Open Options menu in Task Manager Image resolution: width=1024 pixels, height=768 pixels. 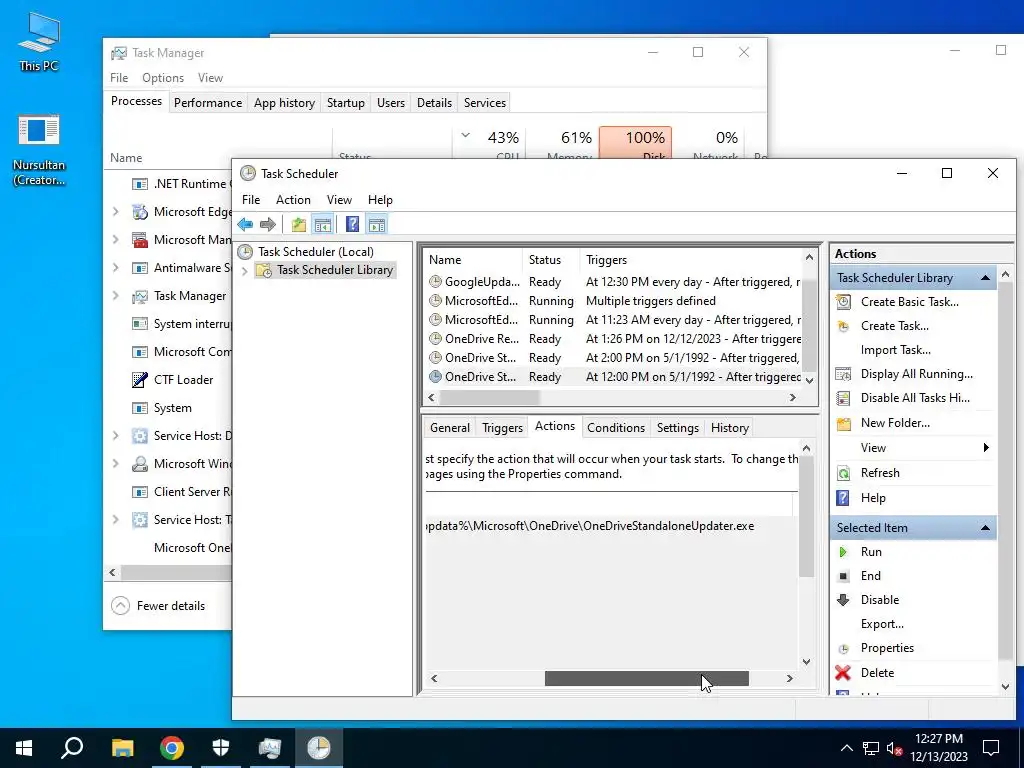coord(163,78)
